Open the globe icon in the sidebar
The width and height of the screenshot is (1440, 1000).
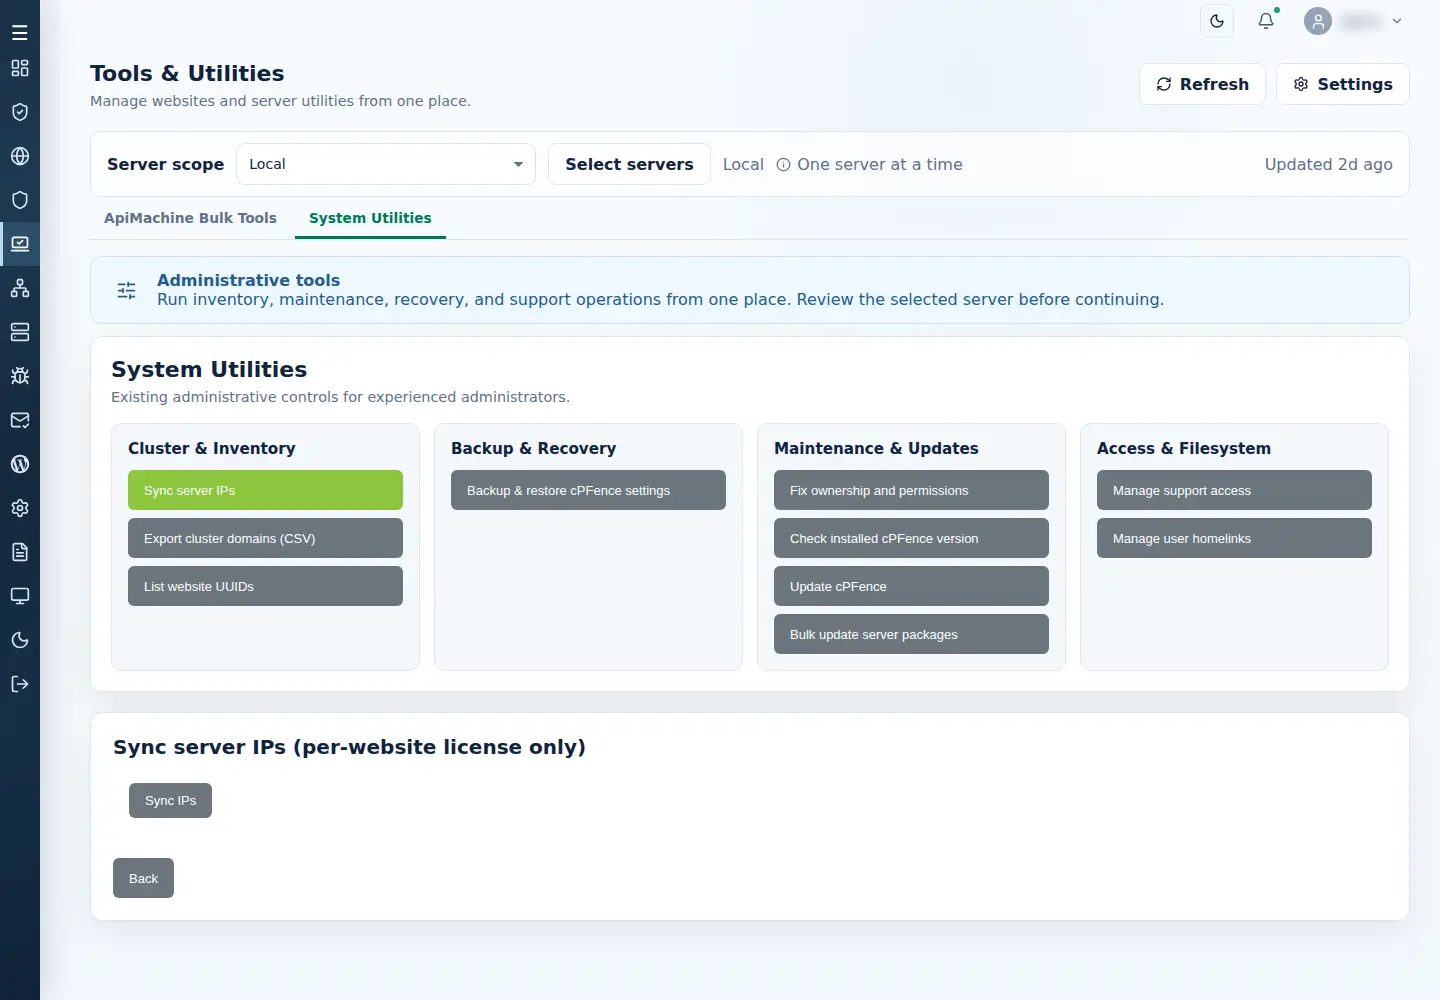20,156
